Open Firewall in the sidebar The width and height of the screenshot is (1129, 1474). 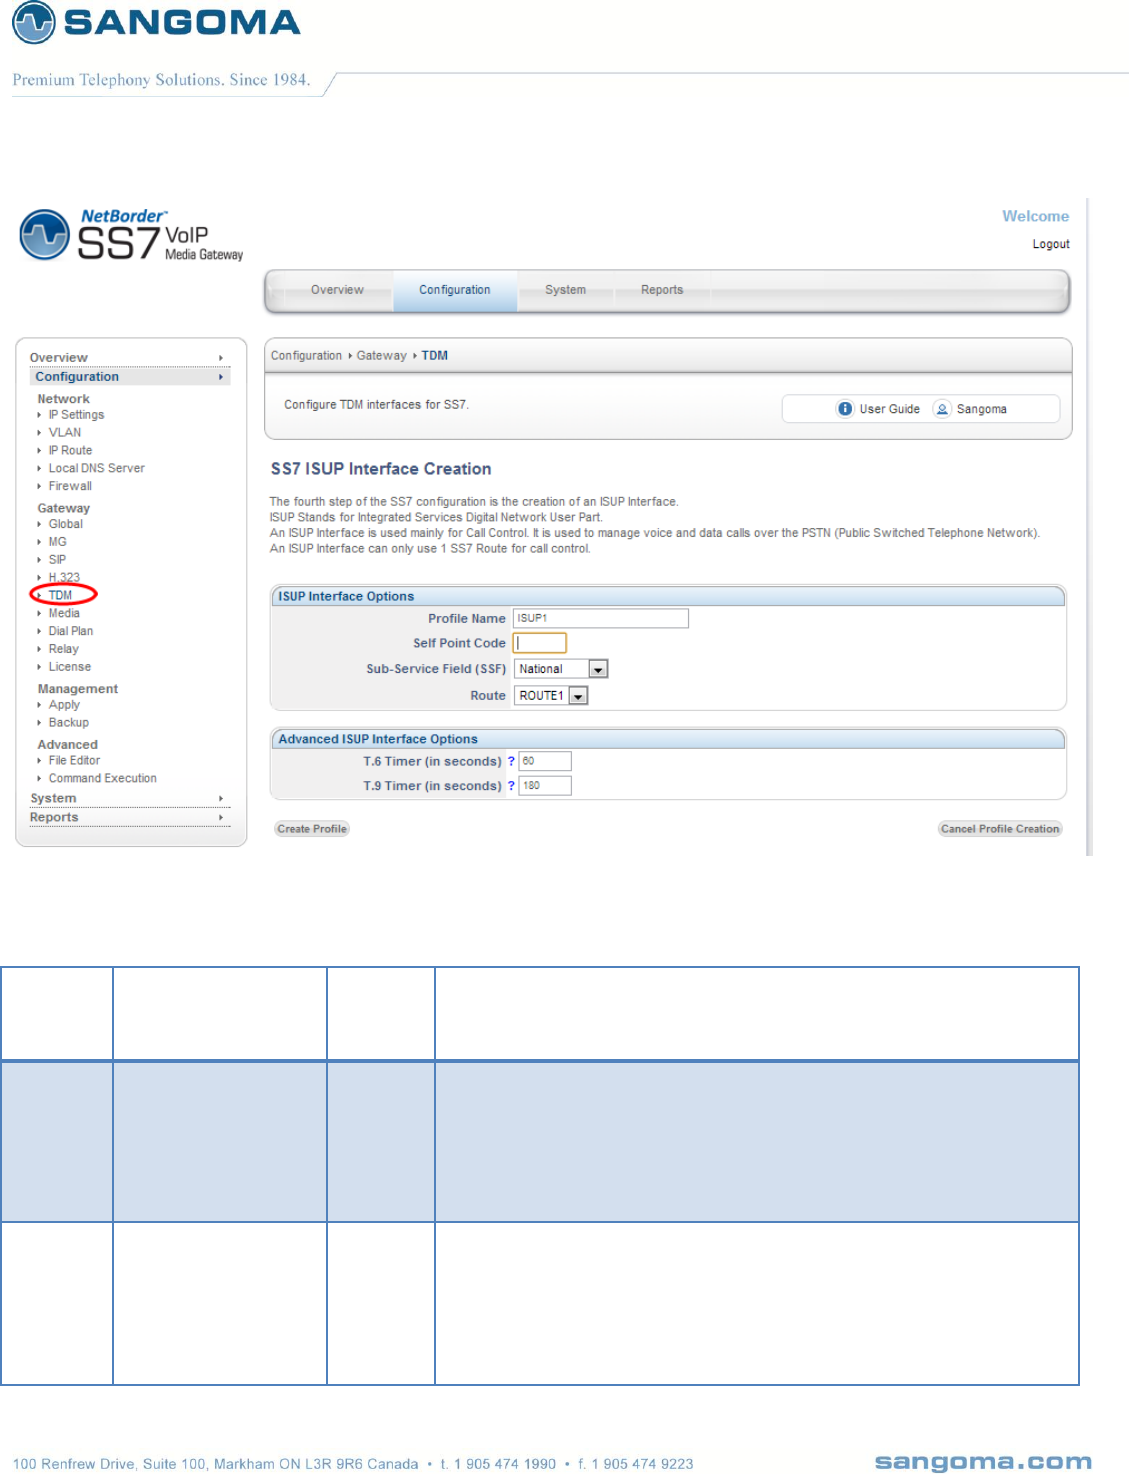pos(70,487)
